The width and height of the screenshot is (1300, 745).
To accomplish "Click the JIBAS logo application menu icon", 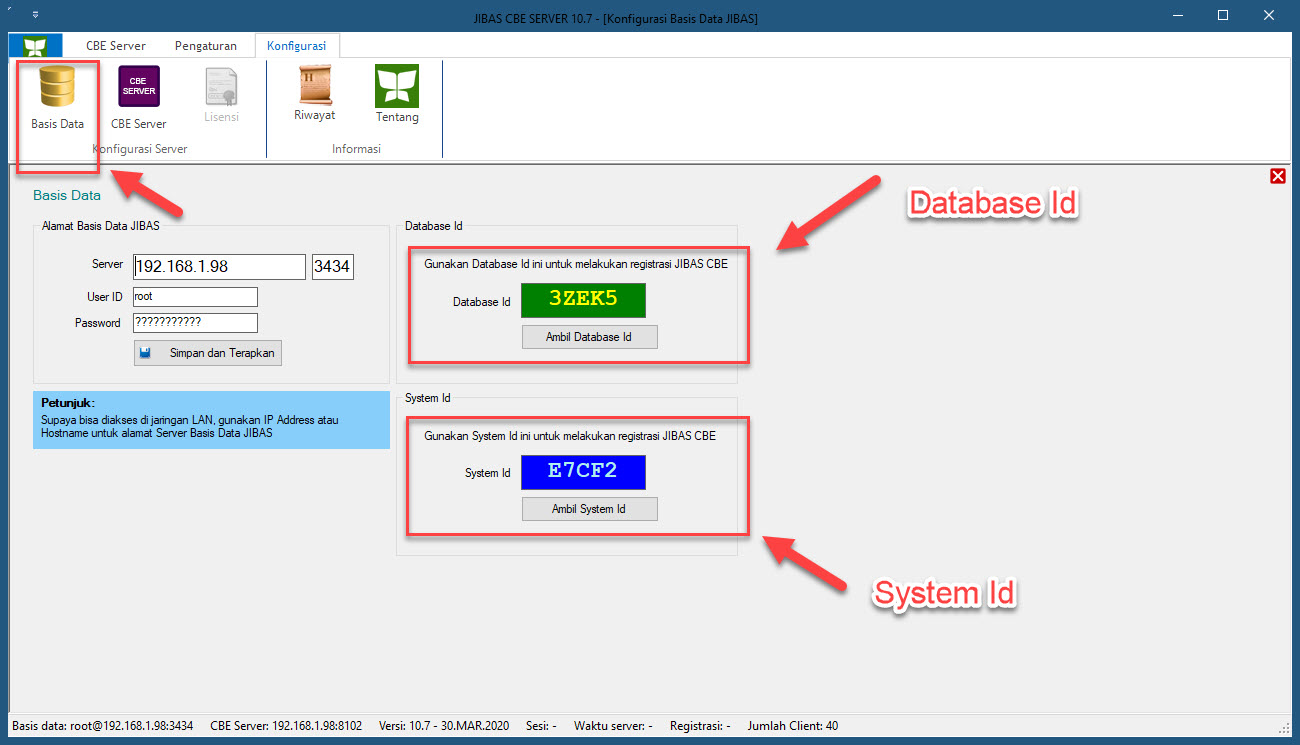I will pos(35,45).
